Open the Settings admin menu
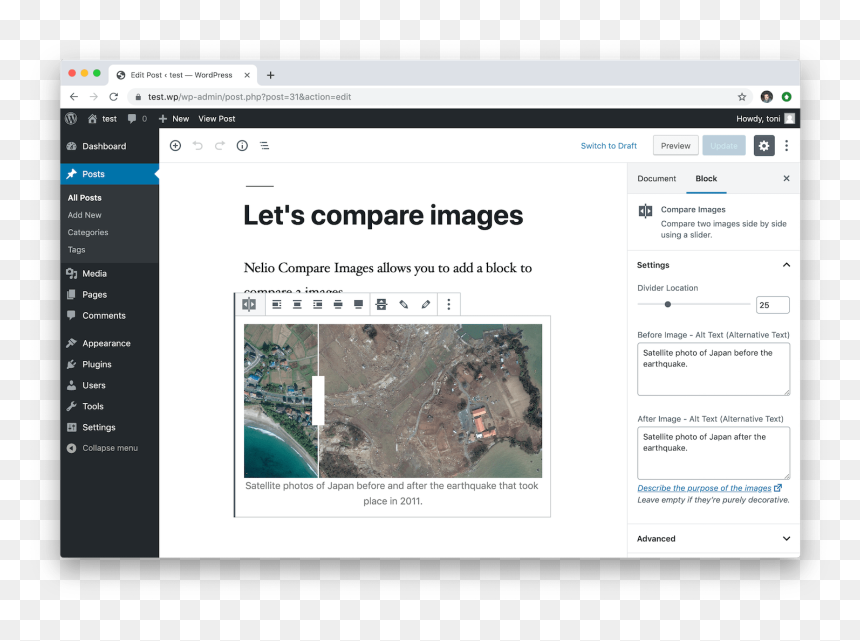 pyautogui.click(x=110, y=427)
